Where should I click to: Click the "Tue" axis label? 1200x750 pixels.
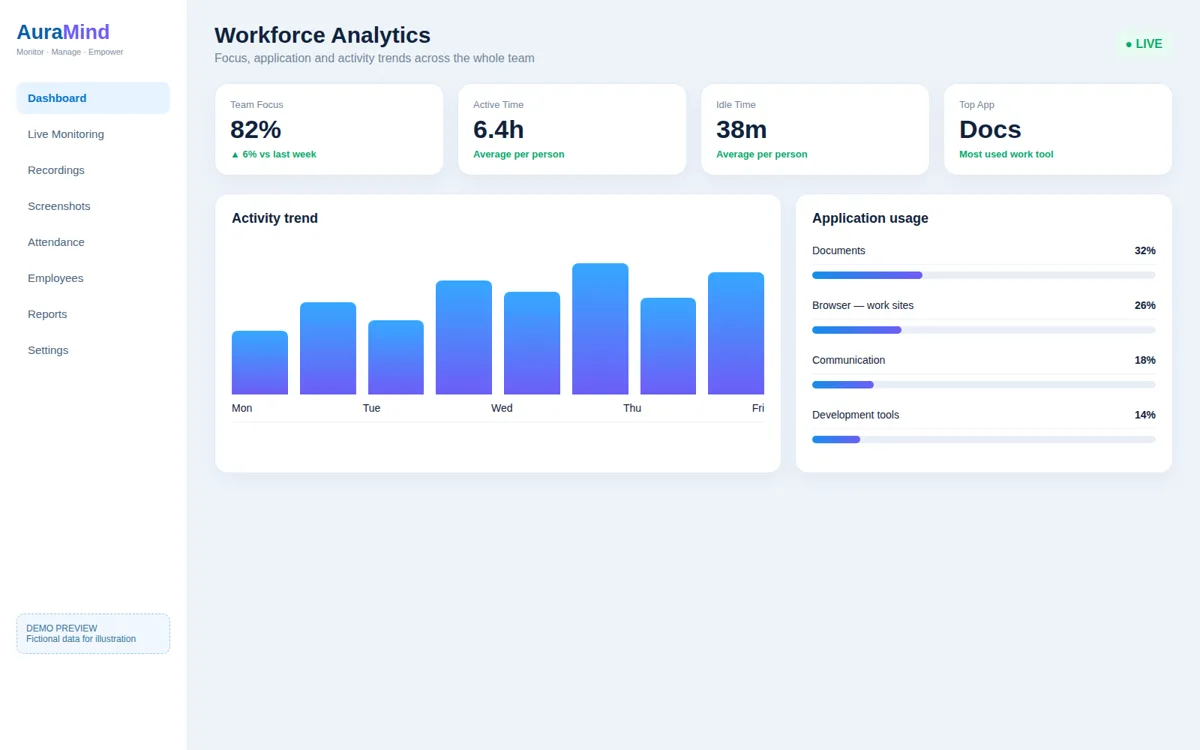[x=372, y=408]
